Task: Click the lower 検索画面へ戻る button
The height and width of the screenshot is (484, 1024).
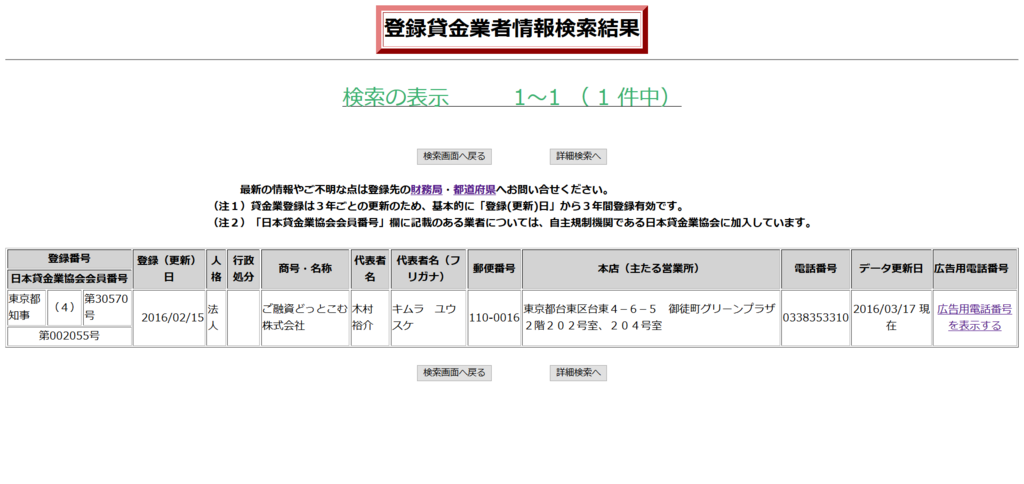Action: click(x=455, y=373)
